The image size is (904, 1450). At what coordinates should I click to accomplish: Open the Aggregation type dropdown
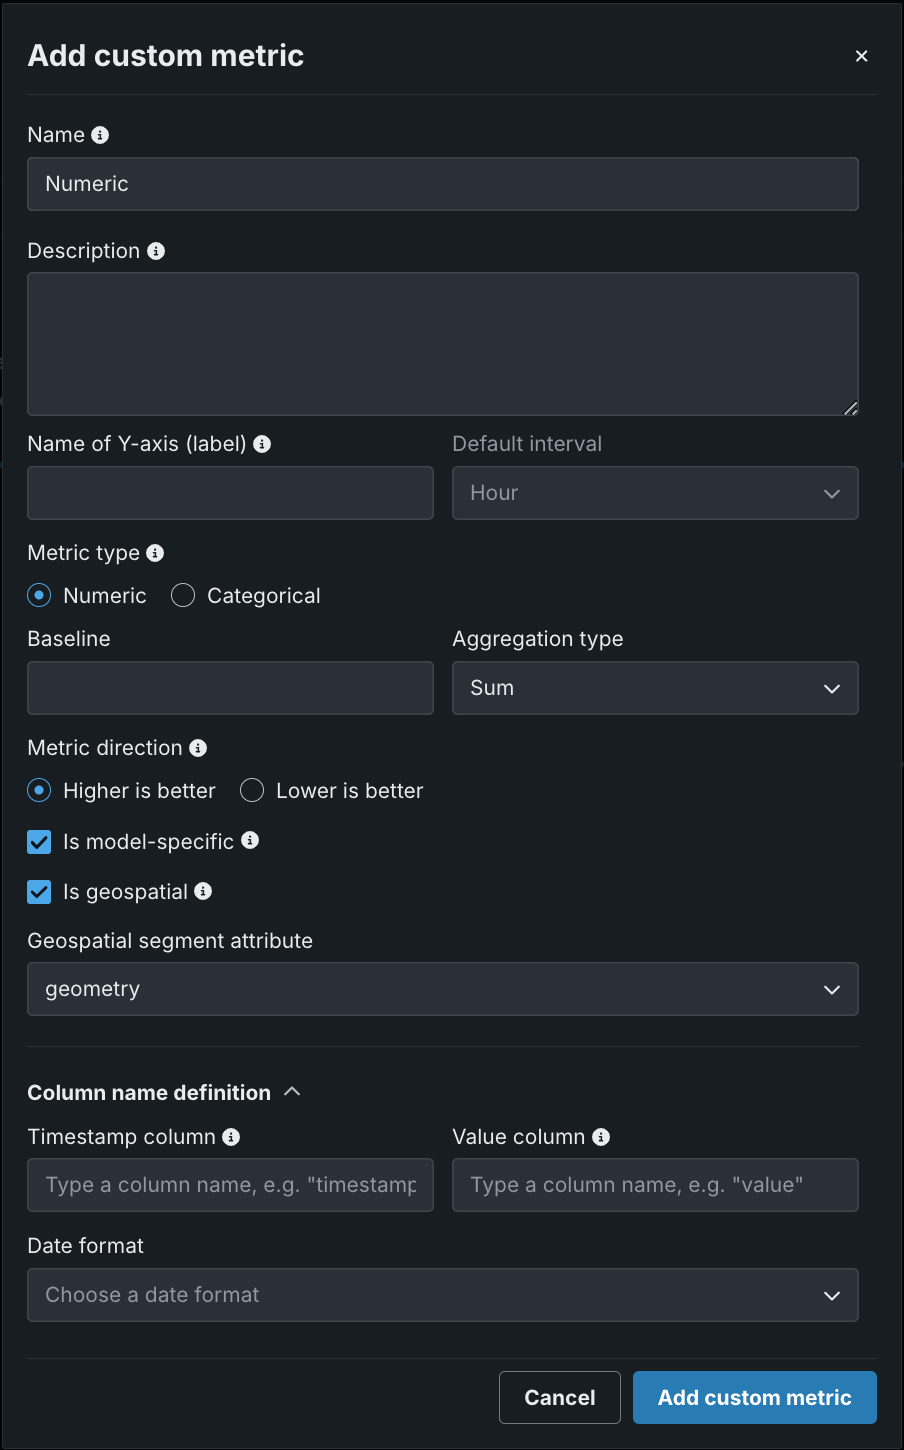click(x=655, y=688)
